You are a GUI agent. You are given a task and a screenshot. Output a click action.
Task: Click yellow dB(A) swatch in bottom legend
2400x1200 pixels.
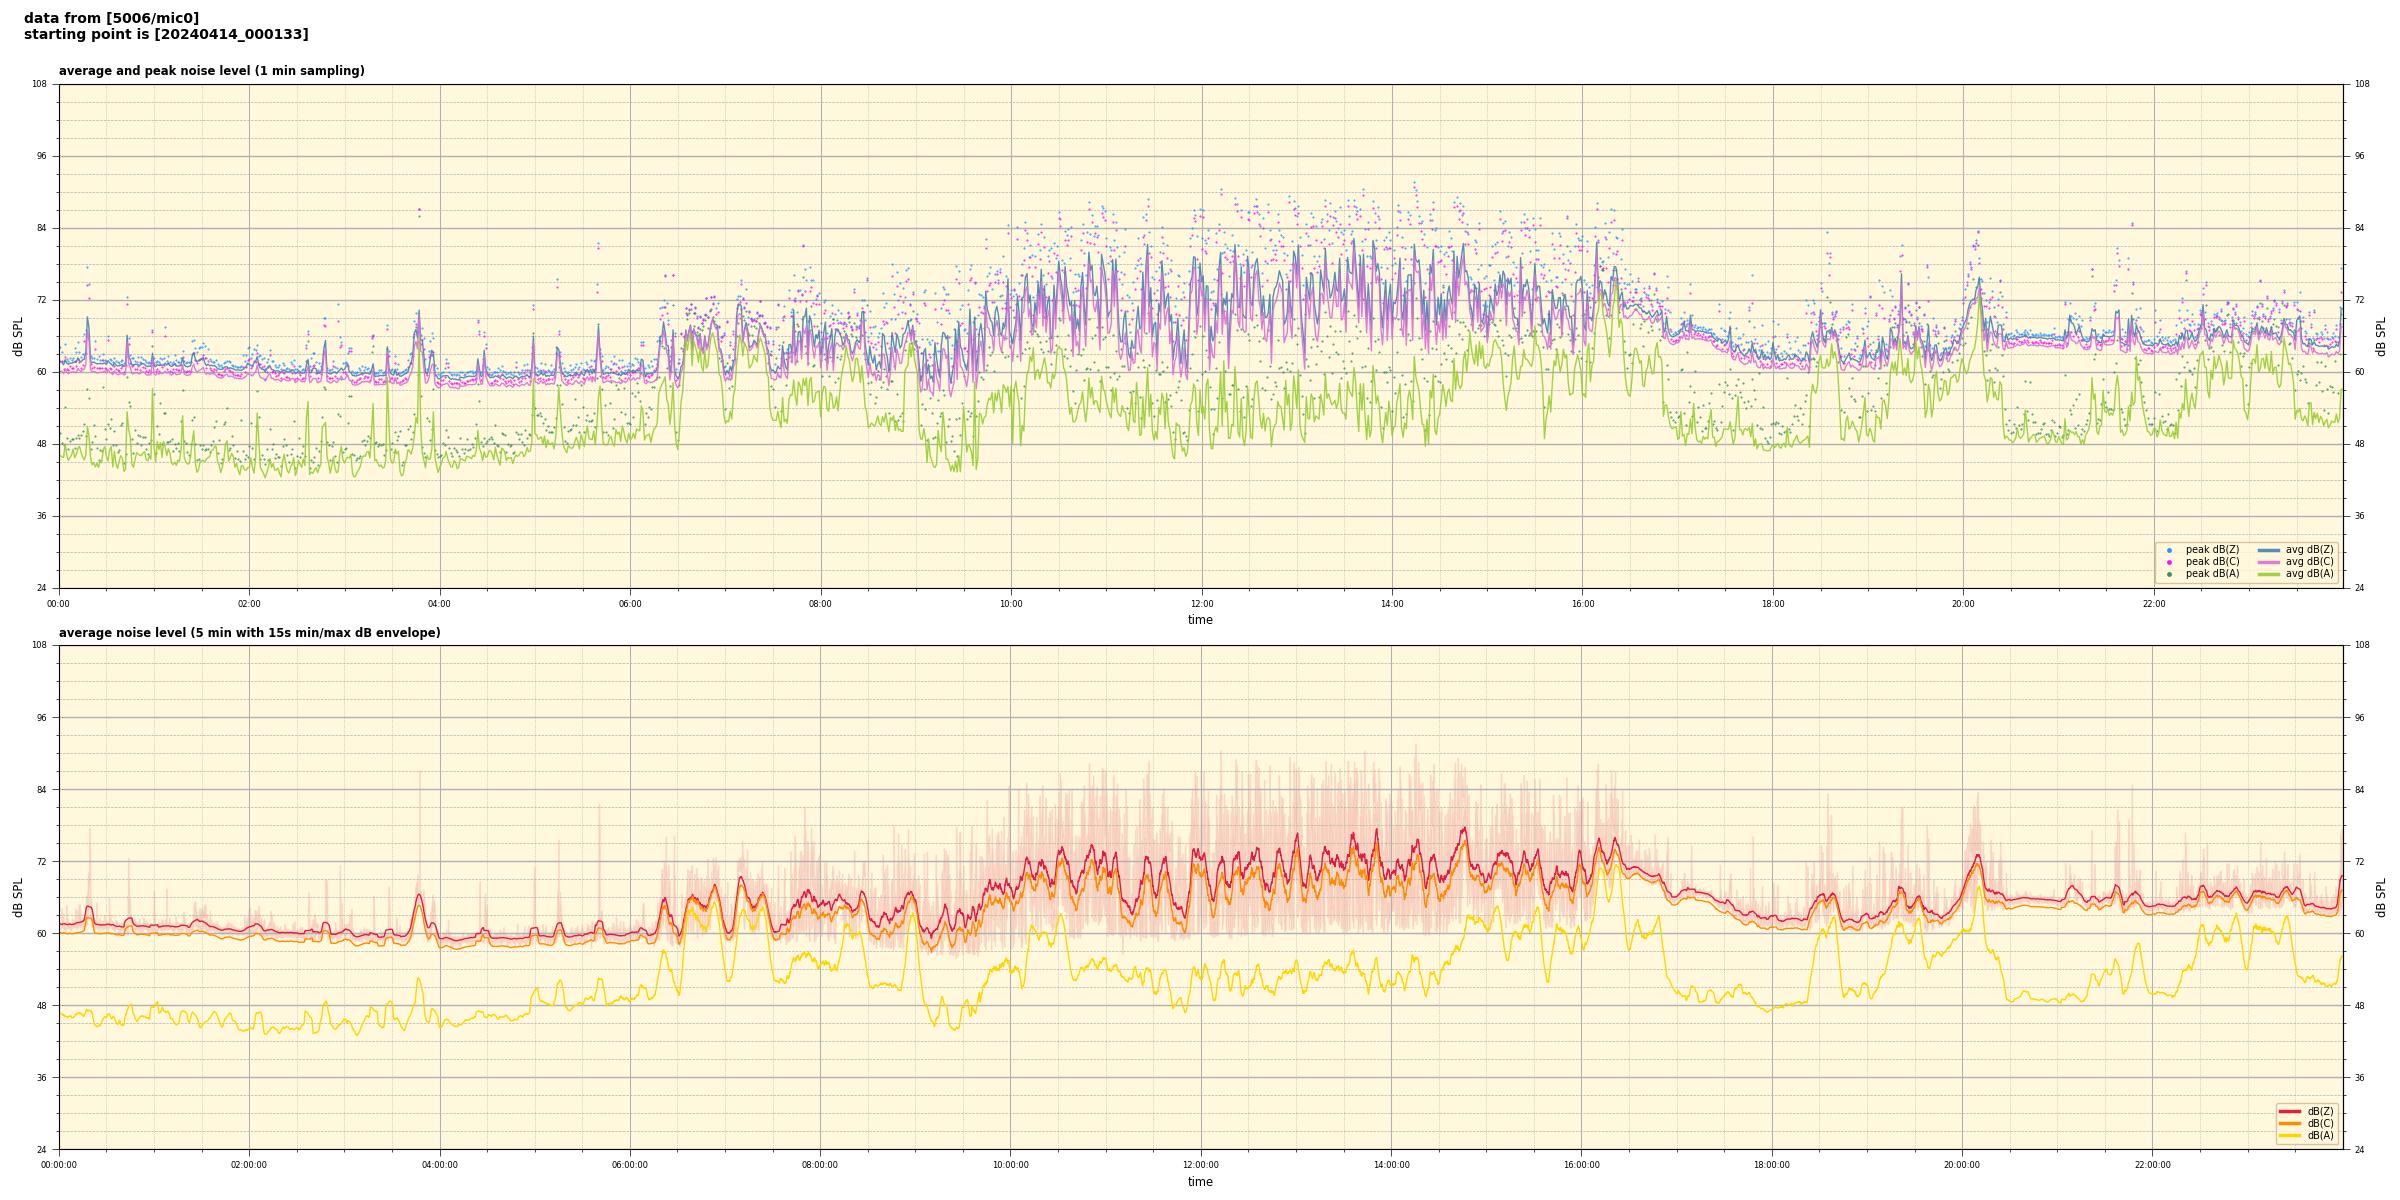click(x=2290, y=1135)
